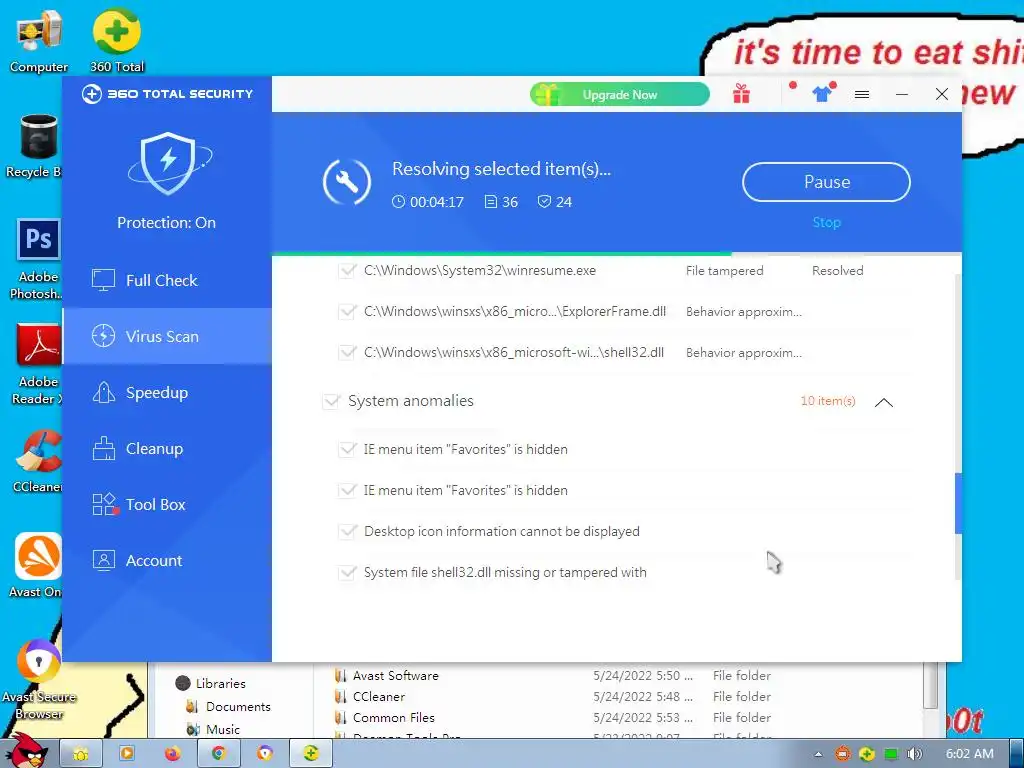Image resolution: width=1024 pixels, height=768 pixels.
Task: Select the Avast One desktop icon
Action: [36, 566]
